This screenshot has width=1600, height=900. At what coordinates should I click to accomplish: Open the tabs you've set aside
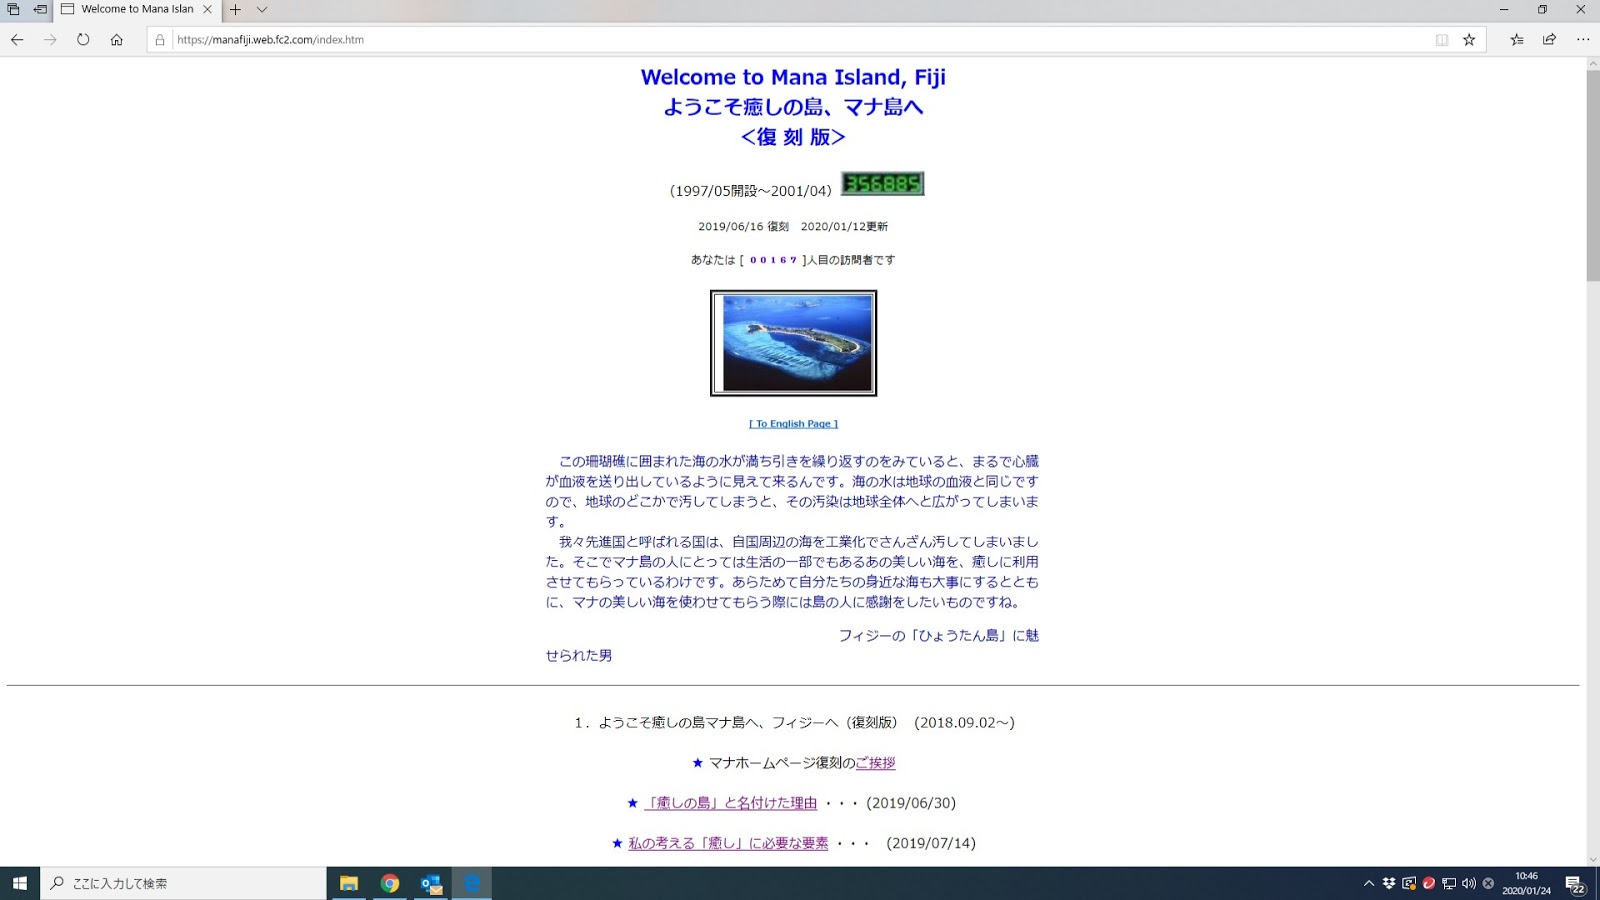coord(14,9)
